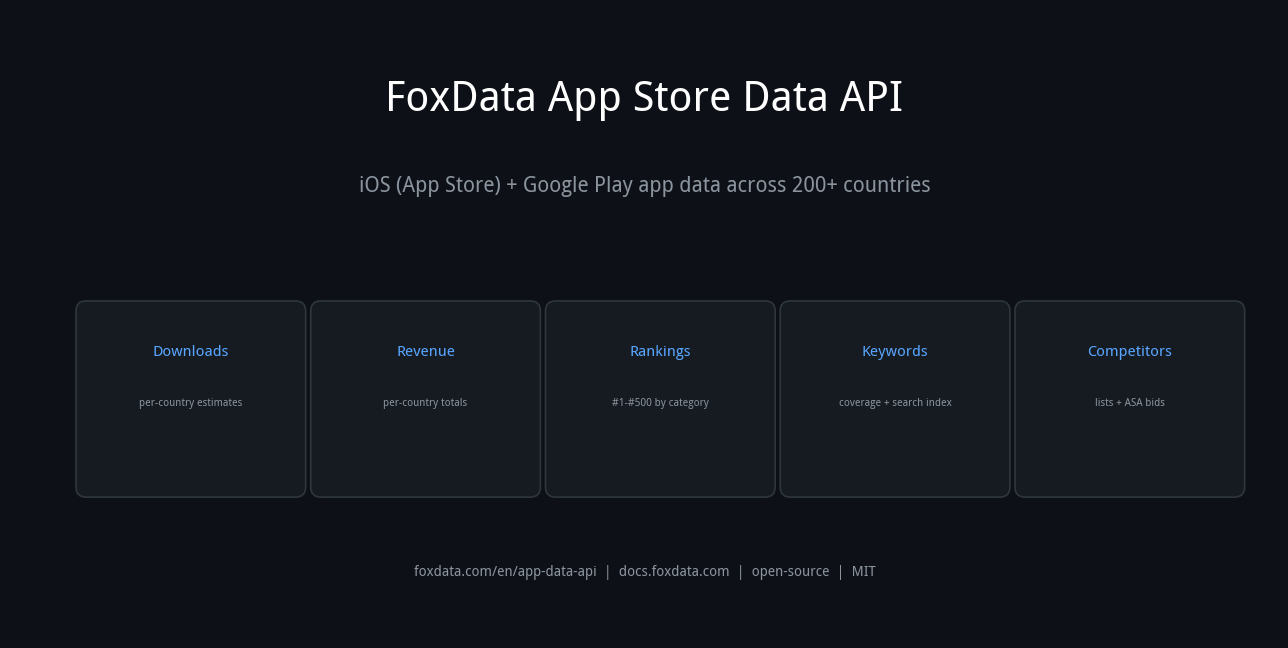Open the Revenue card title

coord(425,351)
